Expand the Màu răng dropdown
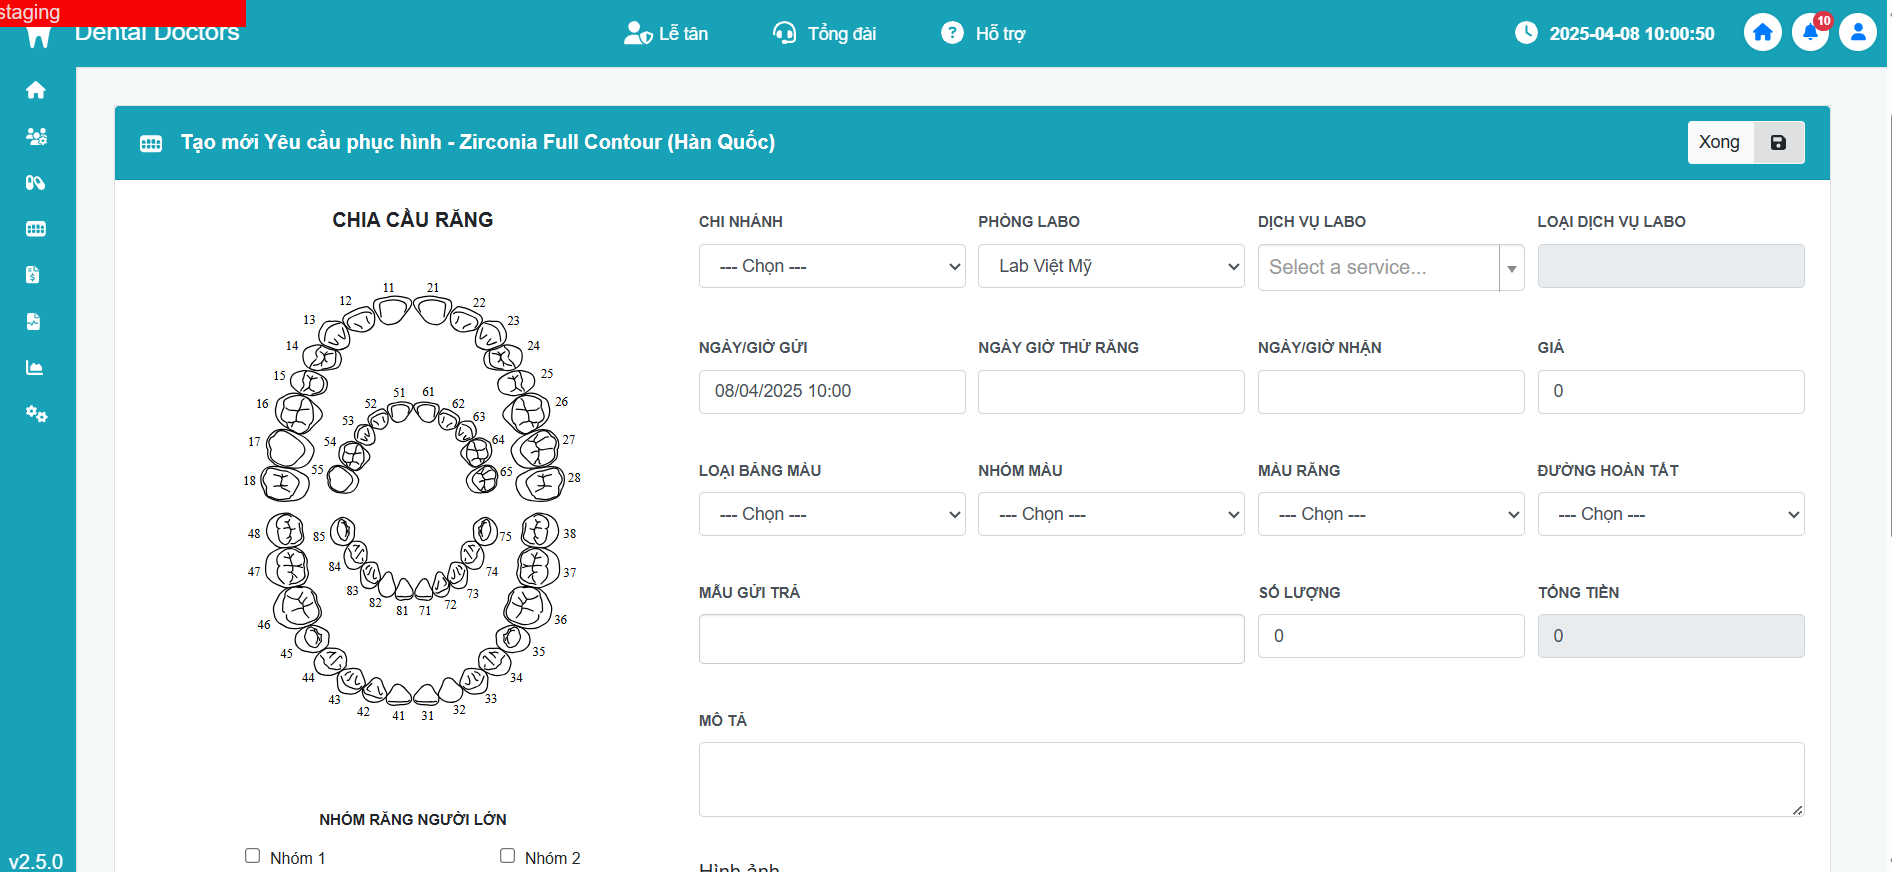 (x=1390, y=514)
